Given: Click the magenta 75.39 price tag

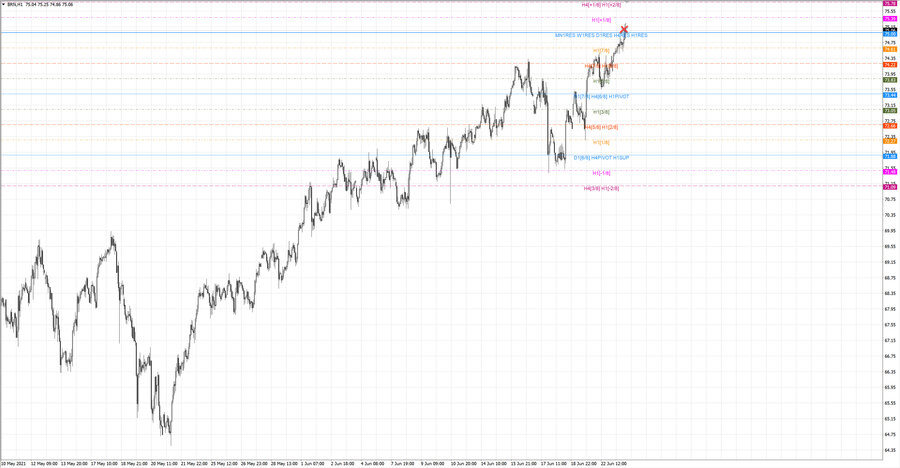Looking at the screenshot, I should point(890,19).
